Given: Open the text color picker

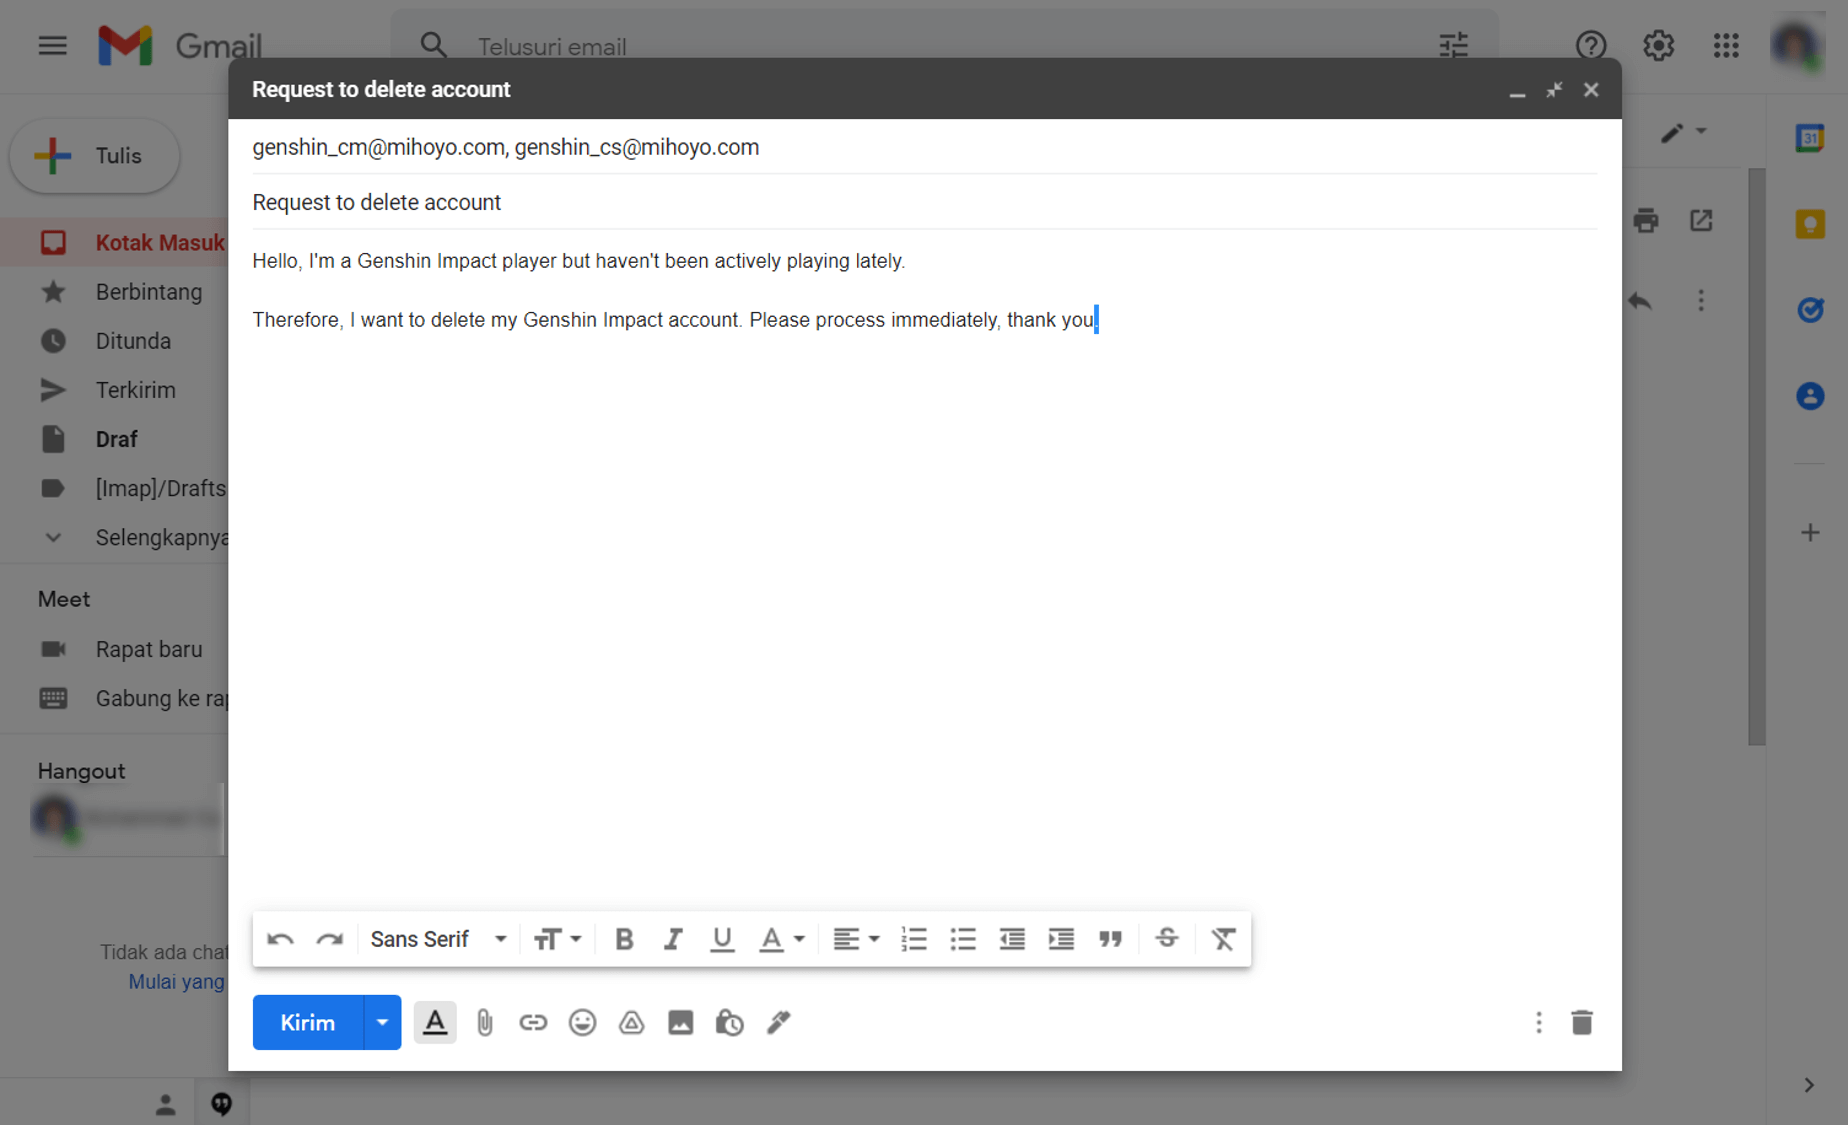Looking at the screenshot, I should pyautogui.click(x=781, y=939).
